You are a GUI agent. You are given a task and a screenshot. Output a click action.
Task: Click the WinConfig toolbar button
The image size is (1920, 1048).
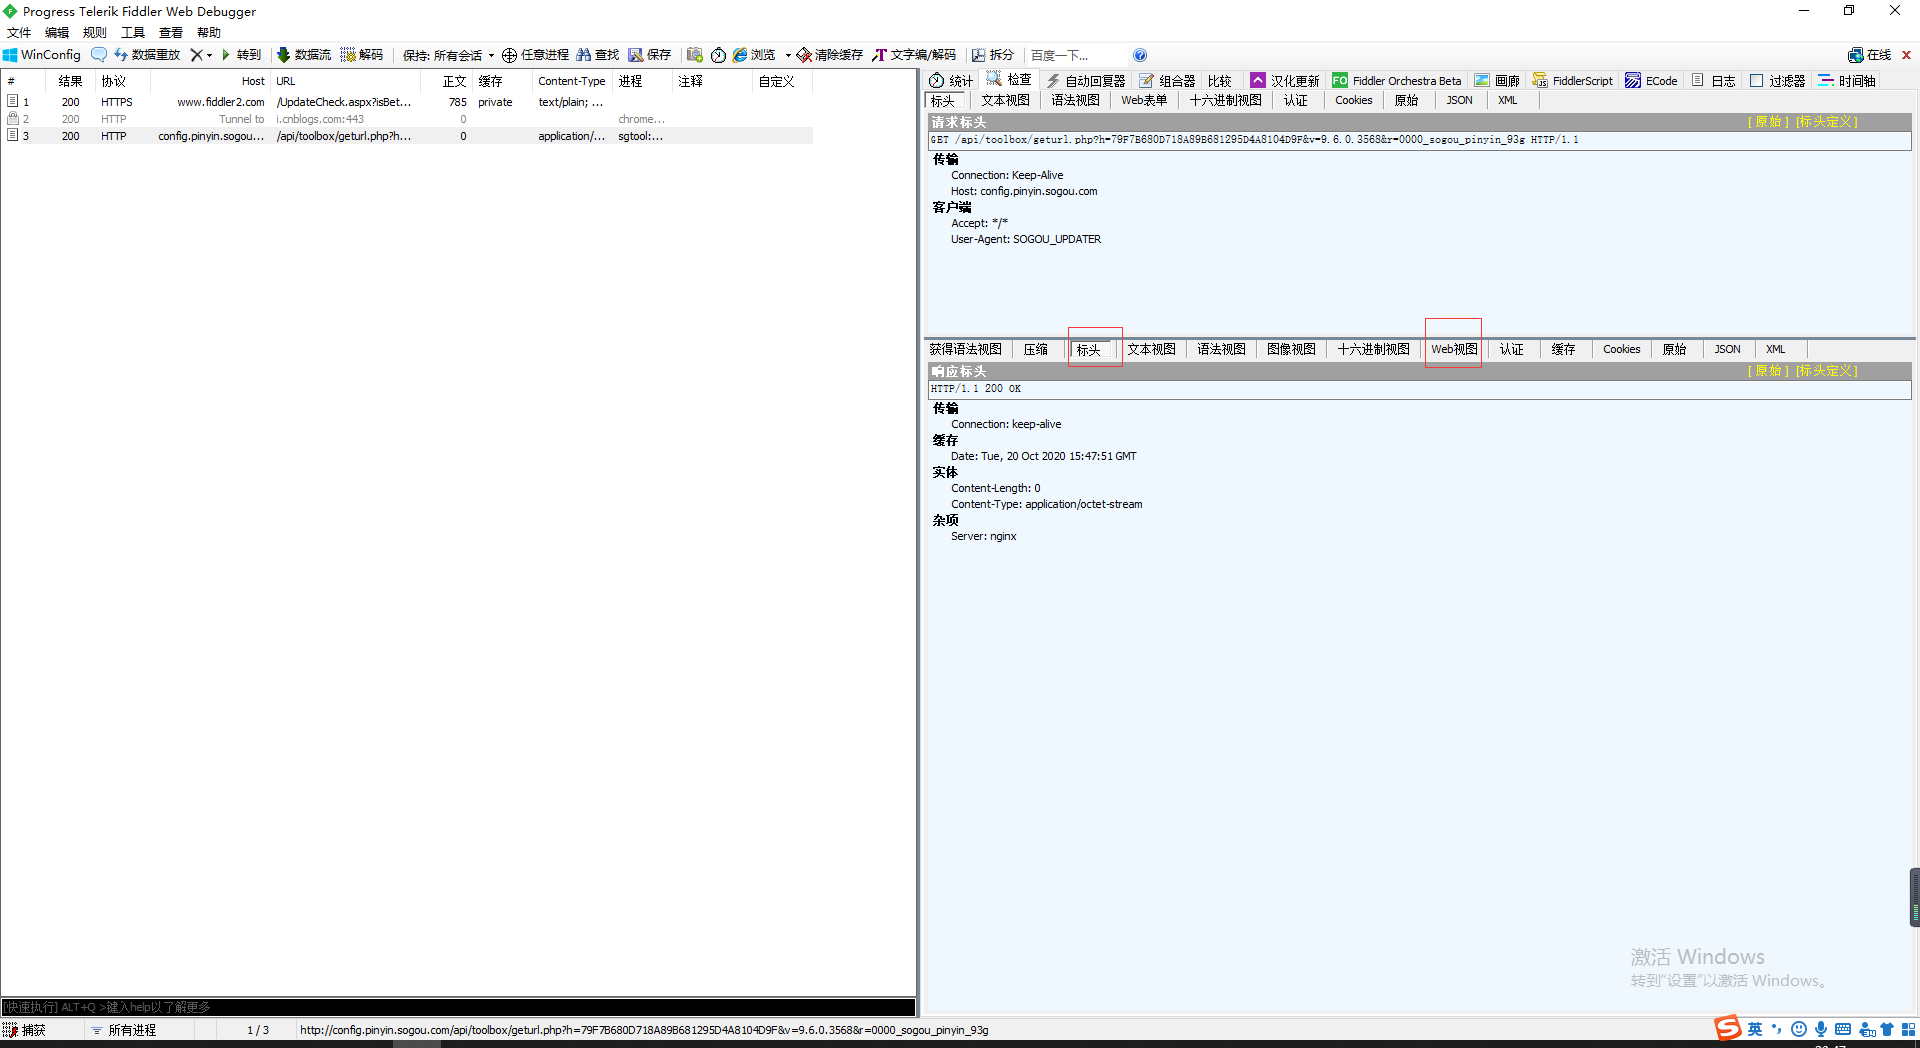click(x=42, y=55)
